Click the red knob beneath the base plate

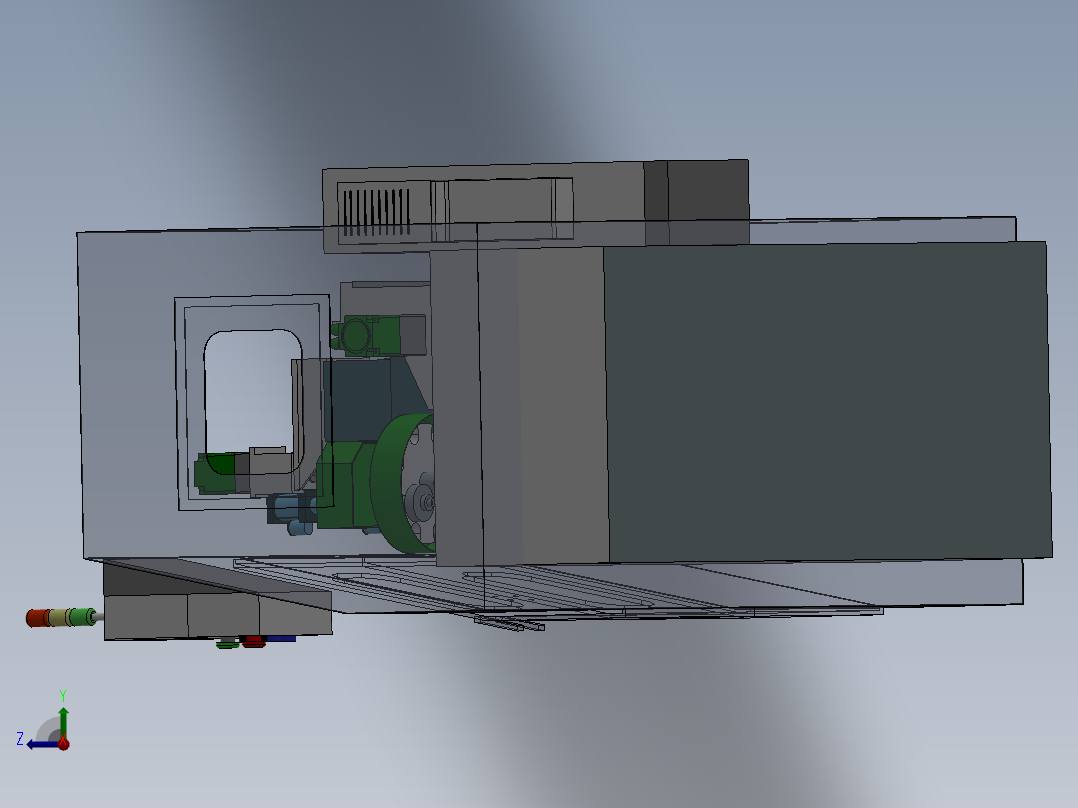[252, 640]
